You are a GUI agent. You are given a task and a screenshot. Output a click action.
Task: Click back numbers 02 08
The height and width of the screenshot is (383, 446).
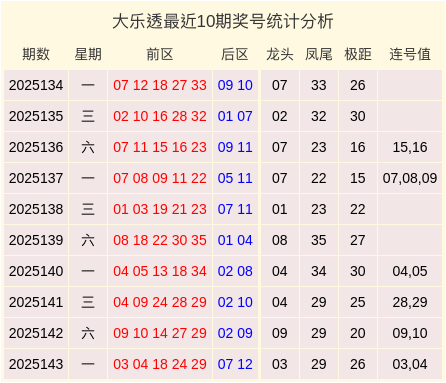coord(235,271)
